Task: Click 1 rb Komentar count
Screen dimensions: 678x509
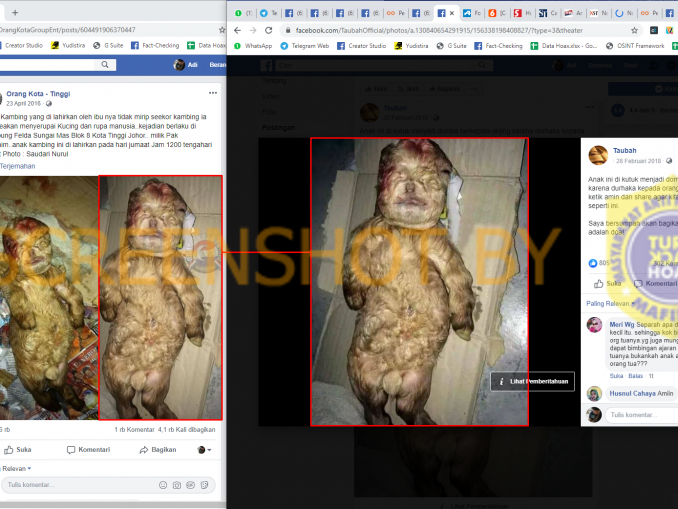Action: 134,430
